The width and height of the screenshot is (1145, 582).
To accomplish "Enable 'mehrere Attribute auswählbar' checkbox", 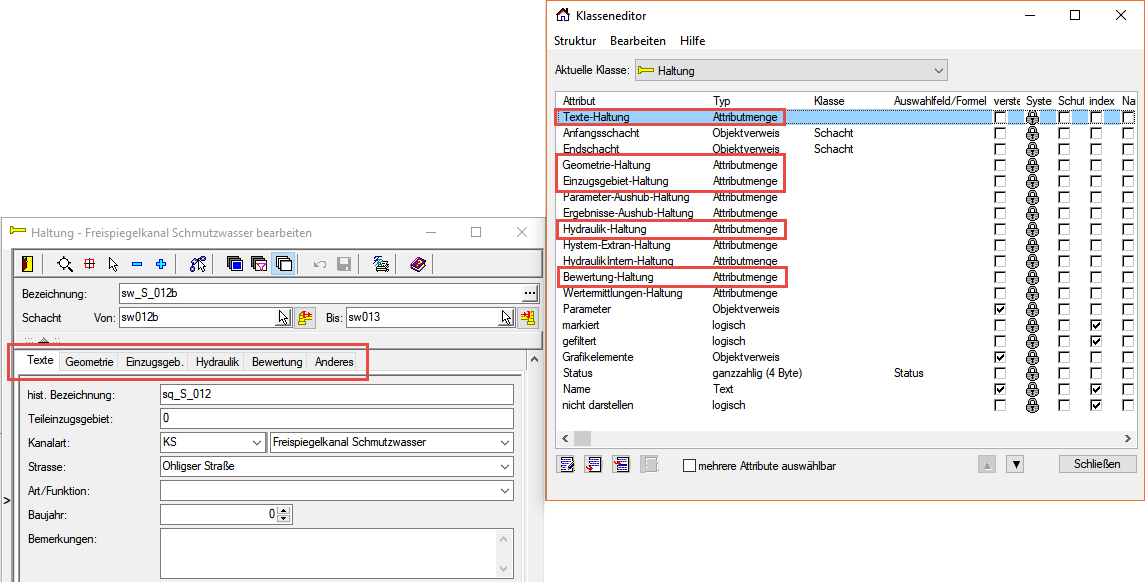I will click(x=689, y=465).
